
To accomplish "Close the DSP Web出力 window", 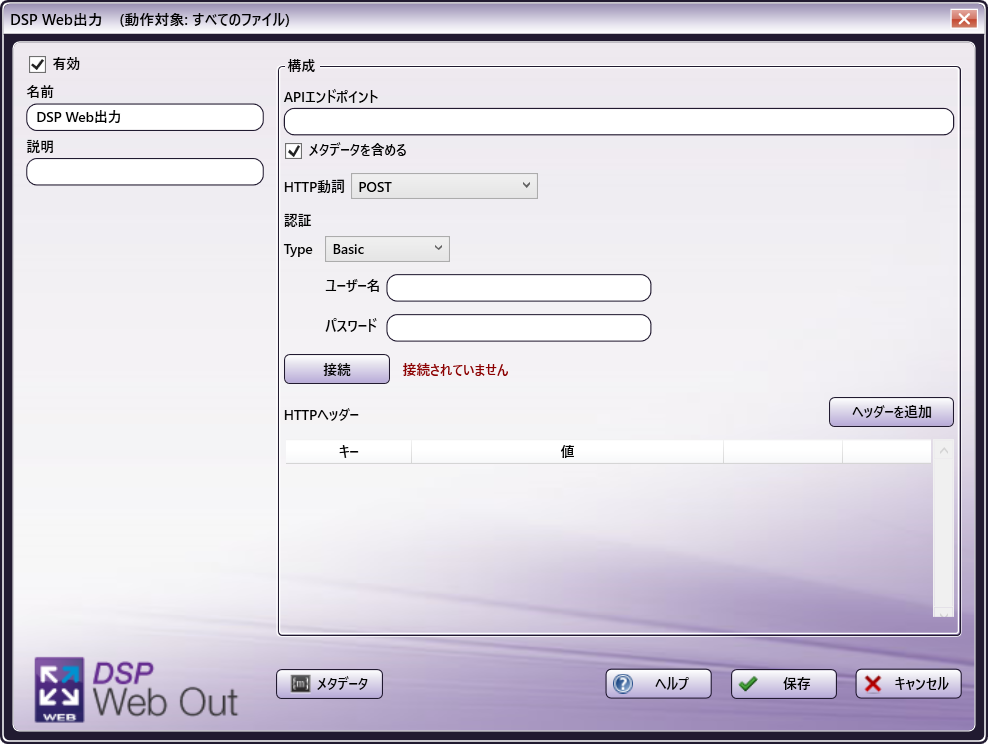I will click(964, 19).
